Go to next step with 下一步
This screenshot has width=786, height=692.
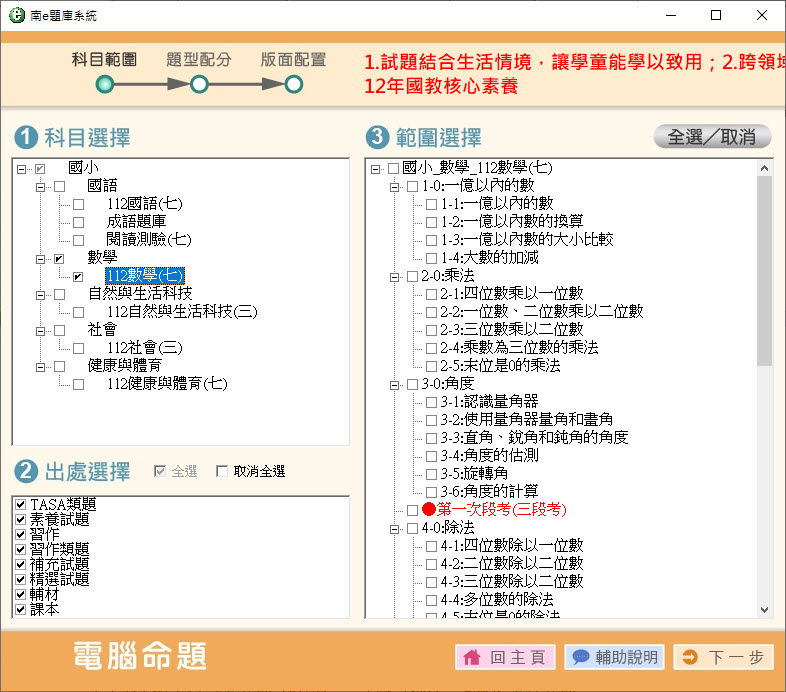point(722,657)
